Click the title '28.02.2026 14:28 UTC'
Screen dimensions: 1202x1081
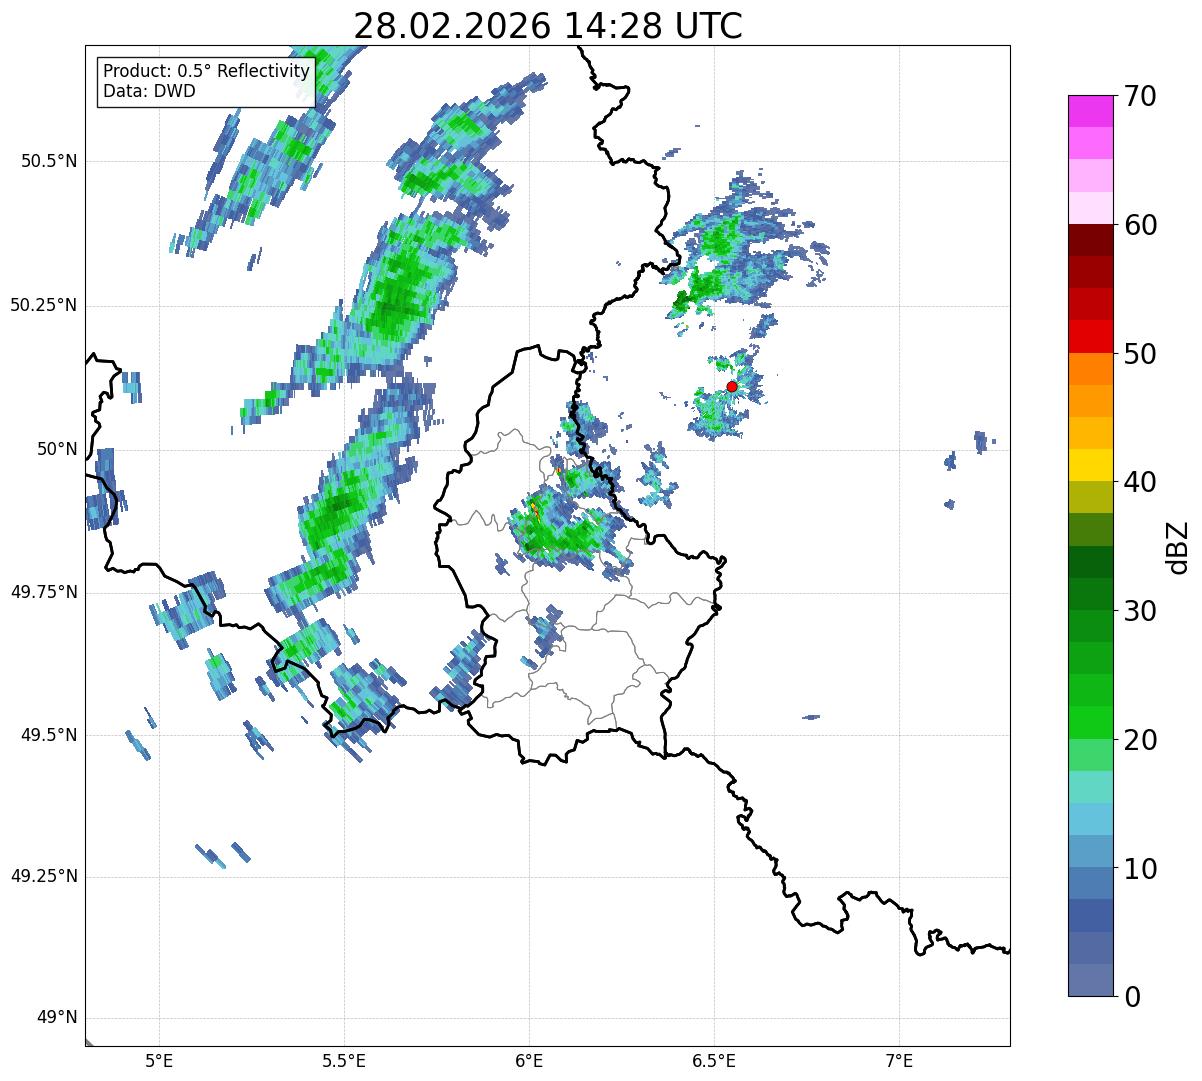point(548,25)
